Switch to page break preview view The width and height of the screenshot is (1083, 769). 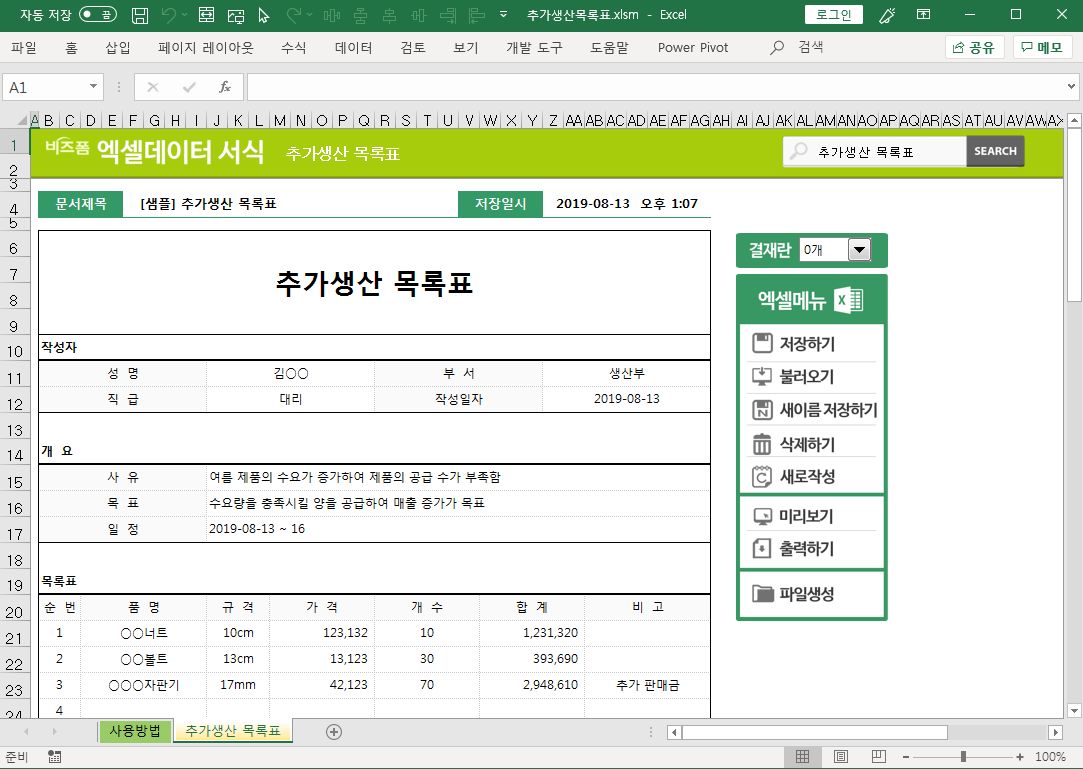click(x=878, y=757)
